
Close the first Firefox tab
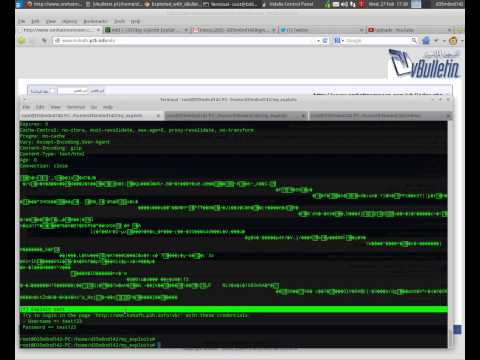tap(98, 30)
